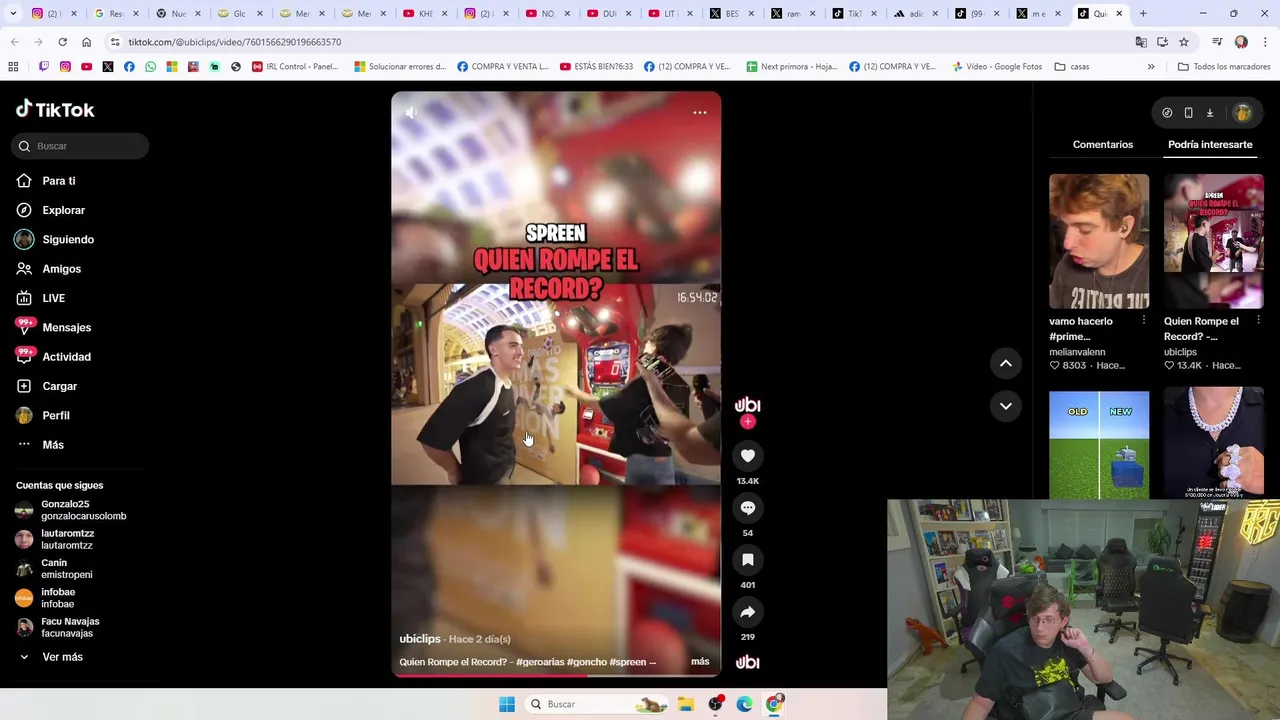Open Mensajes inbox
The width and height of the screenshot is (1280, 720).
click(x=66, y=327)
